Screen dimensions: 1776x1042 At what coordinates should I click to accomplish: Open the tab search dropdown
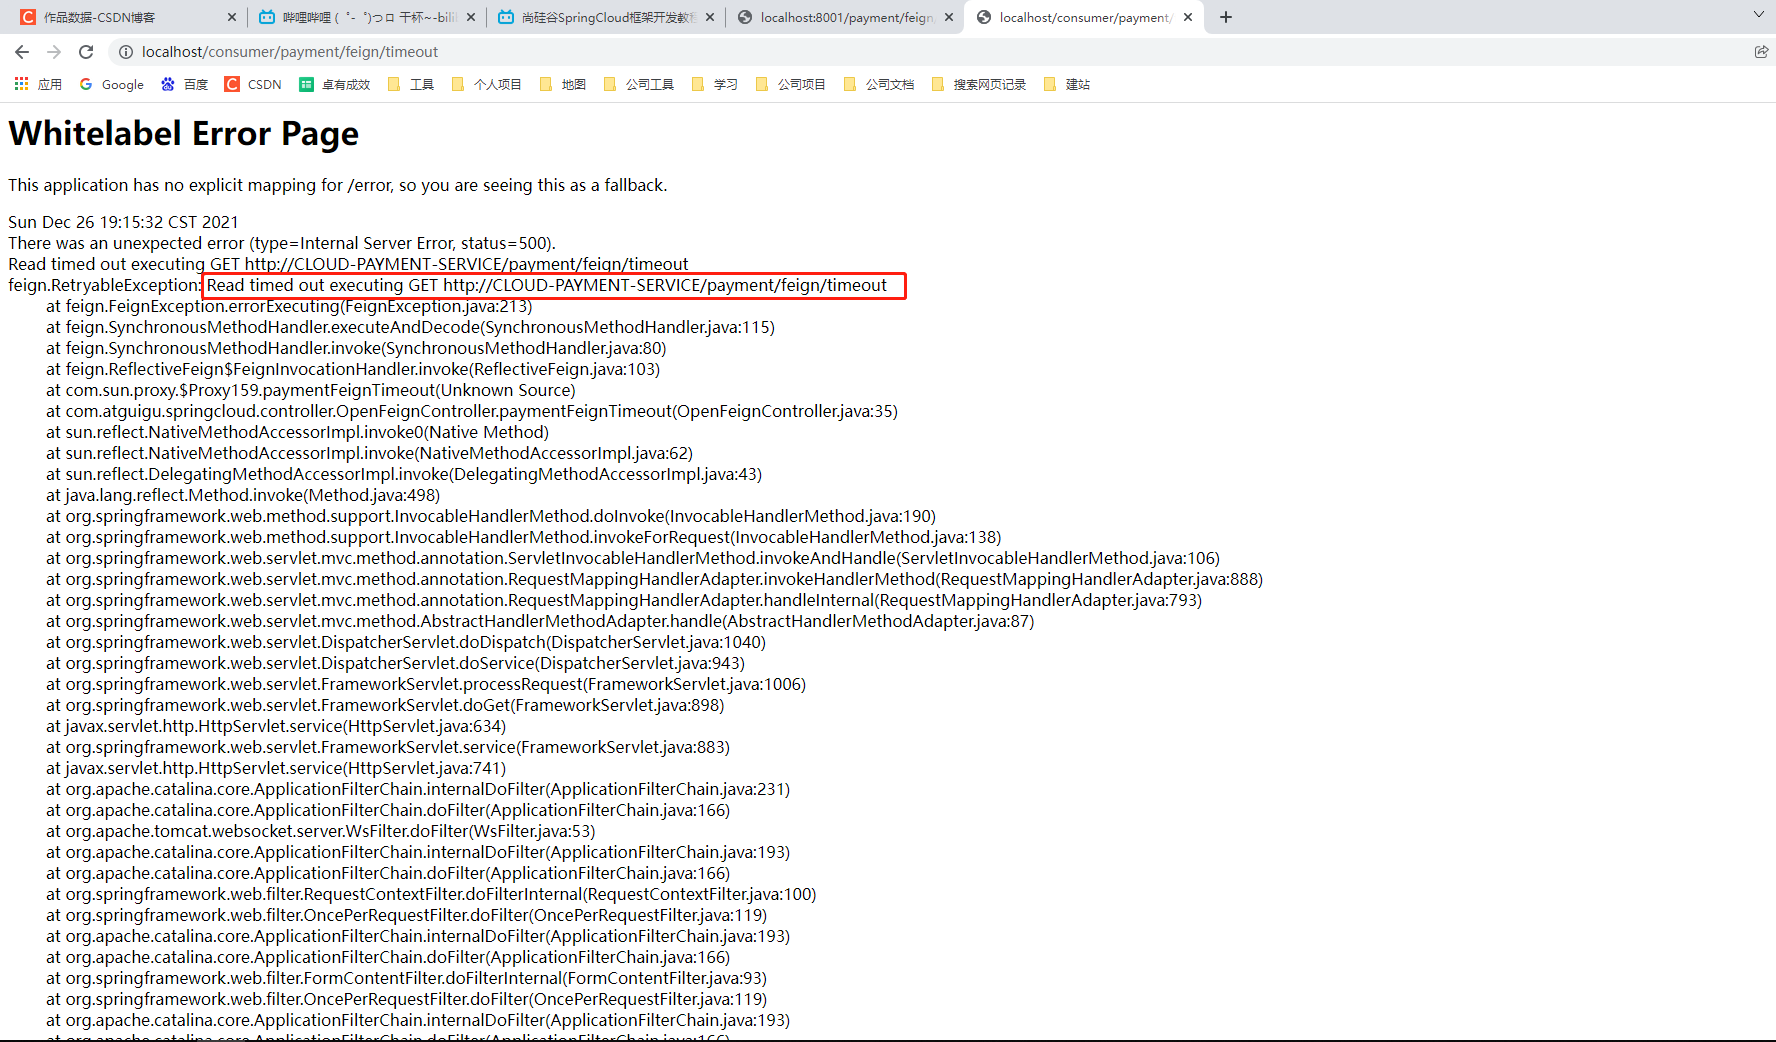[1759, 15]
